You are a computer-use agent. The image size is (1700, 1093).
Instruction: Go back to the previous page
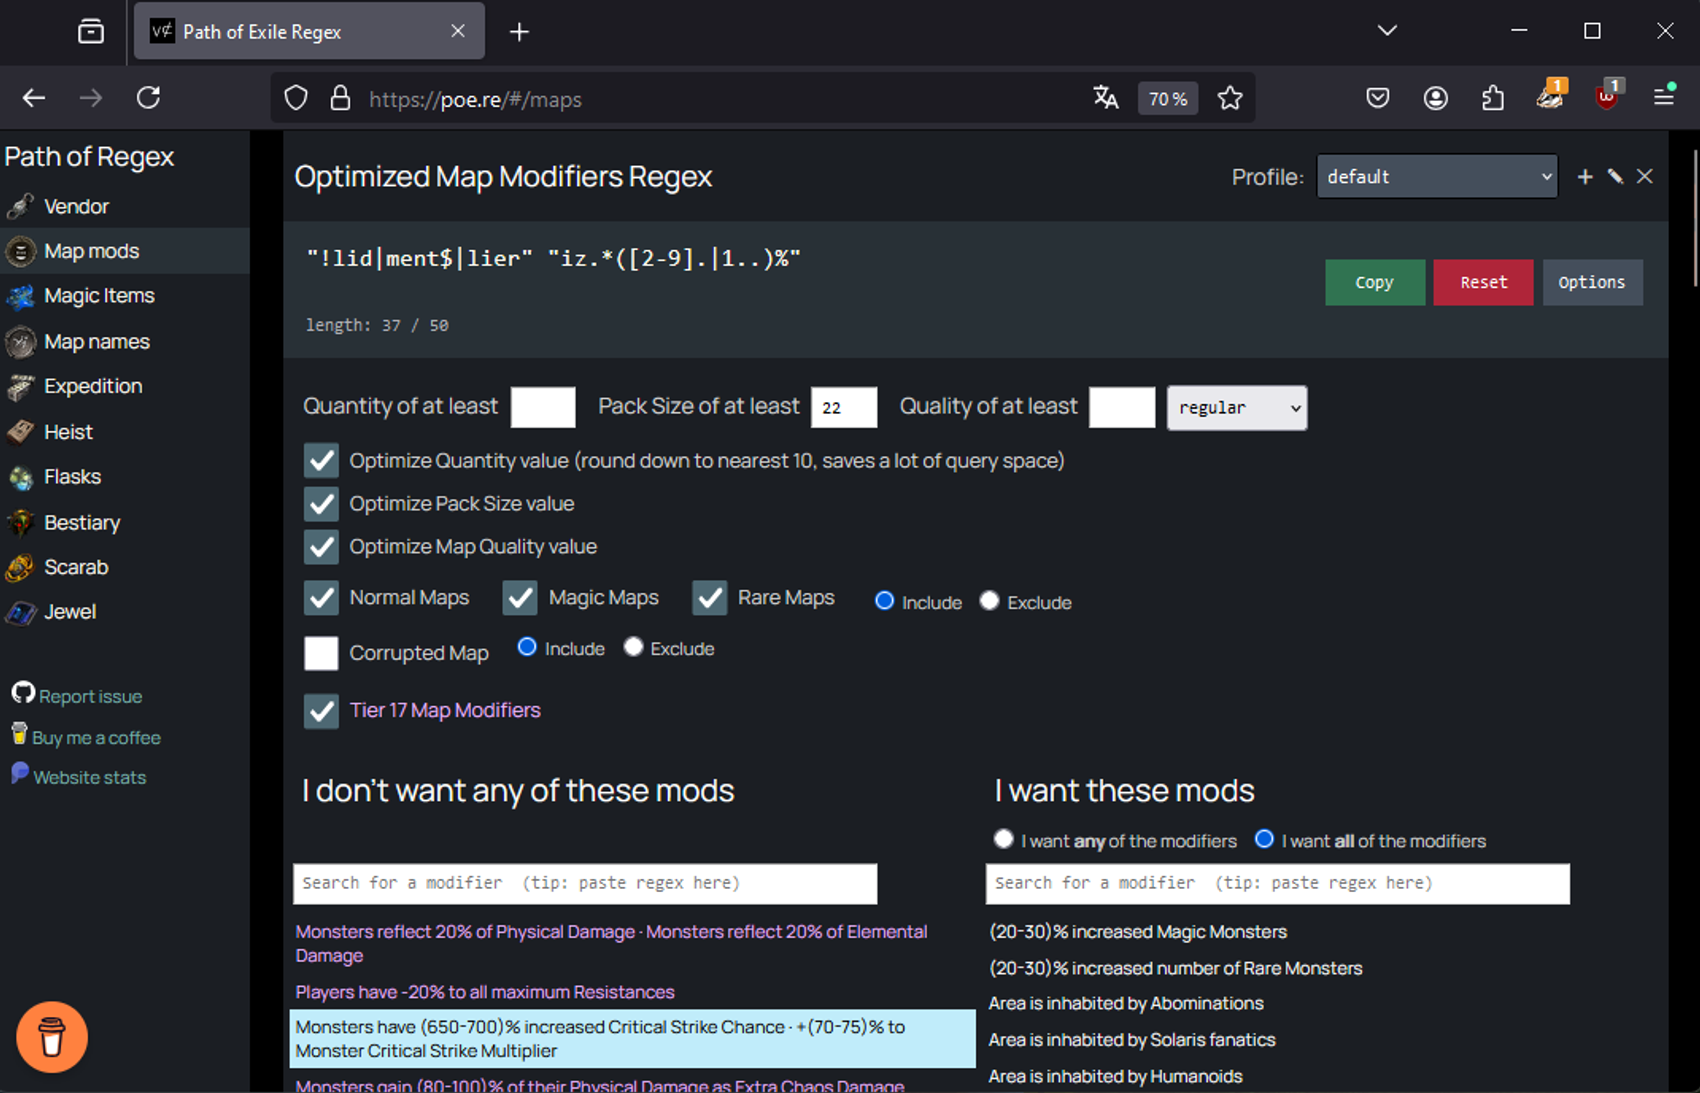coord(34,98)
